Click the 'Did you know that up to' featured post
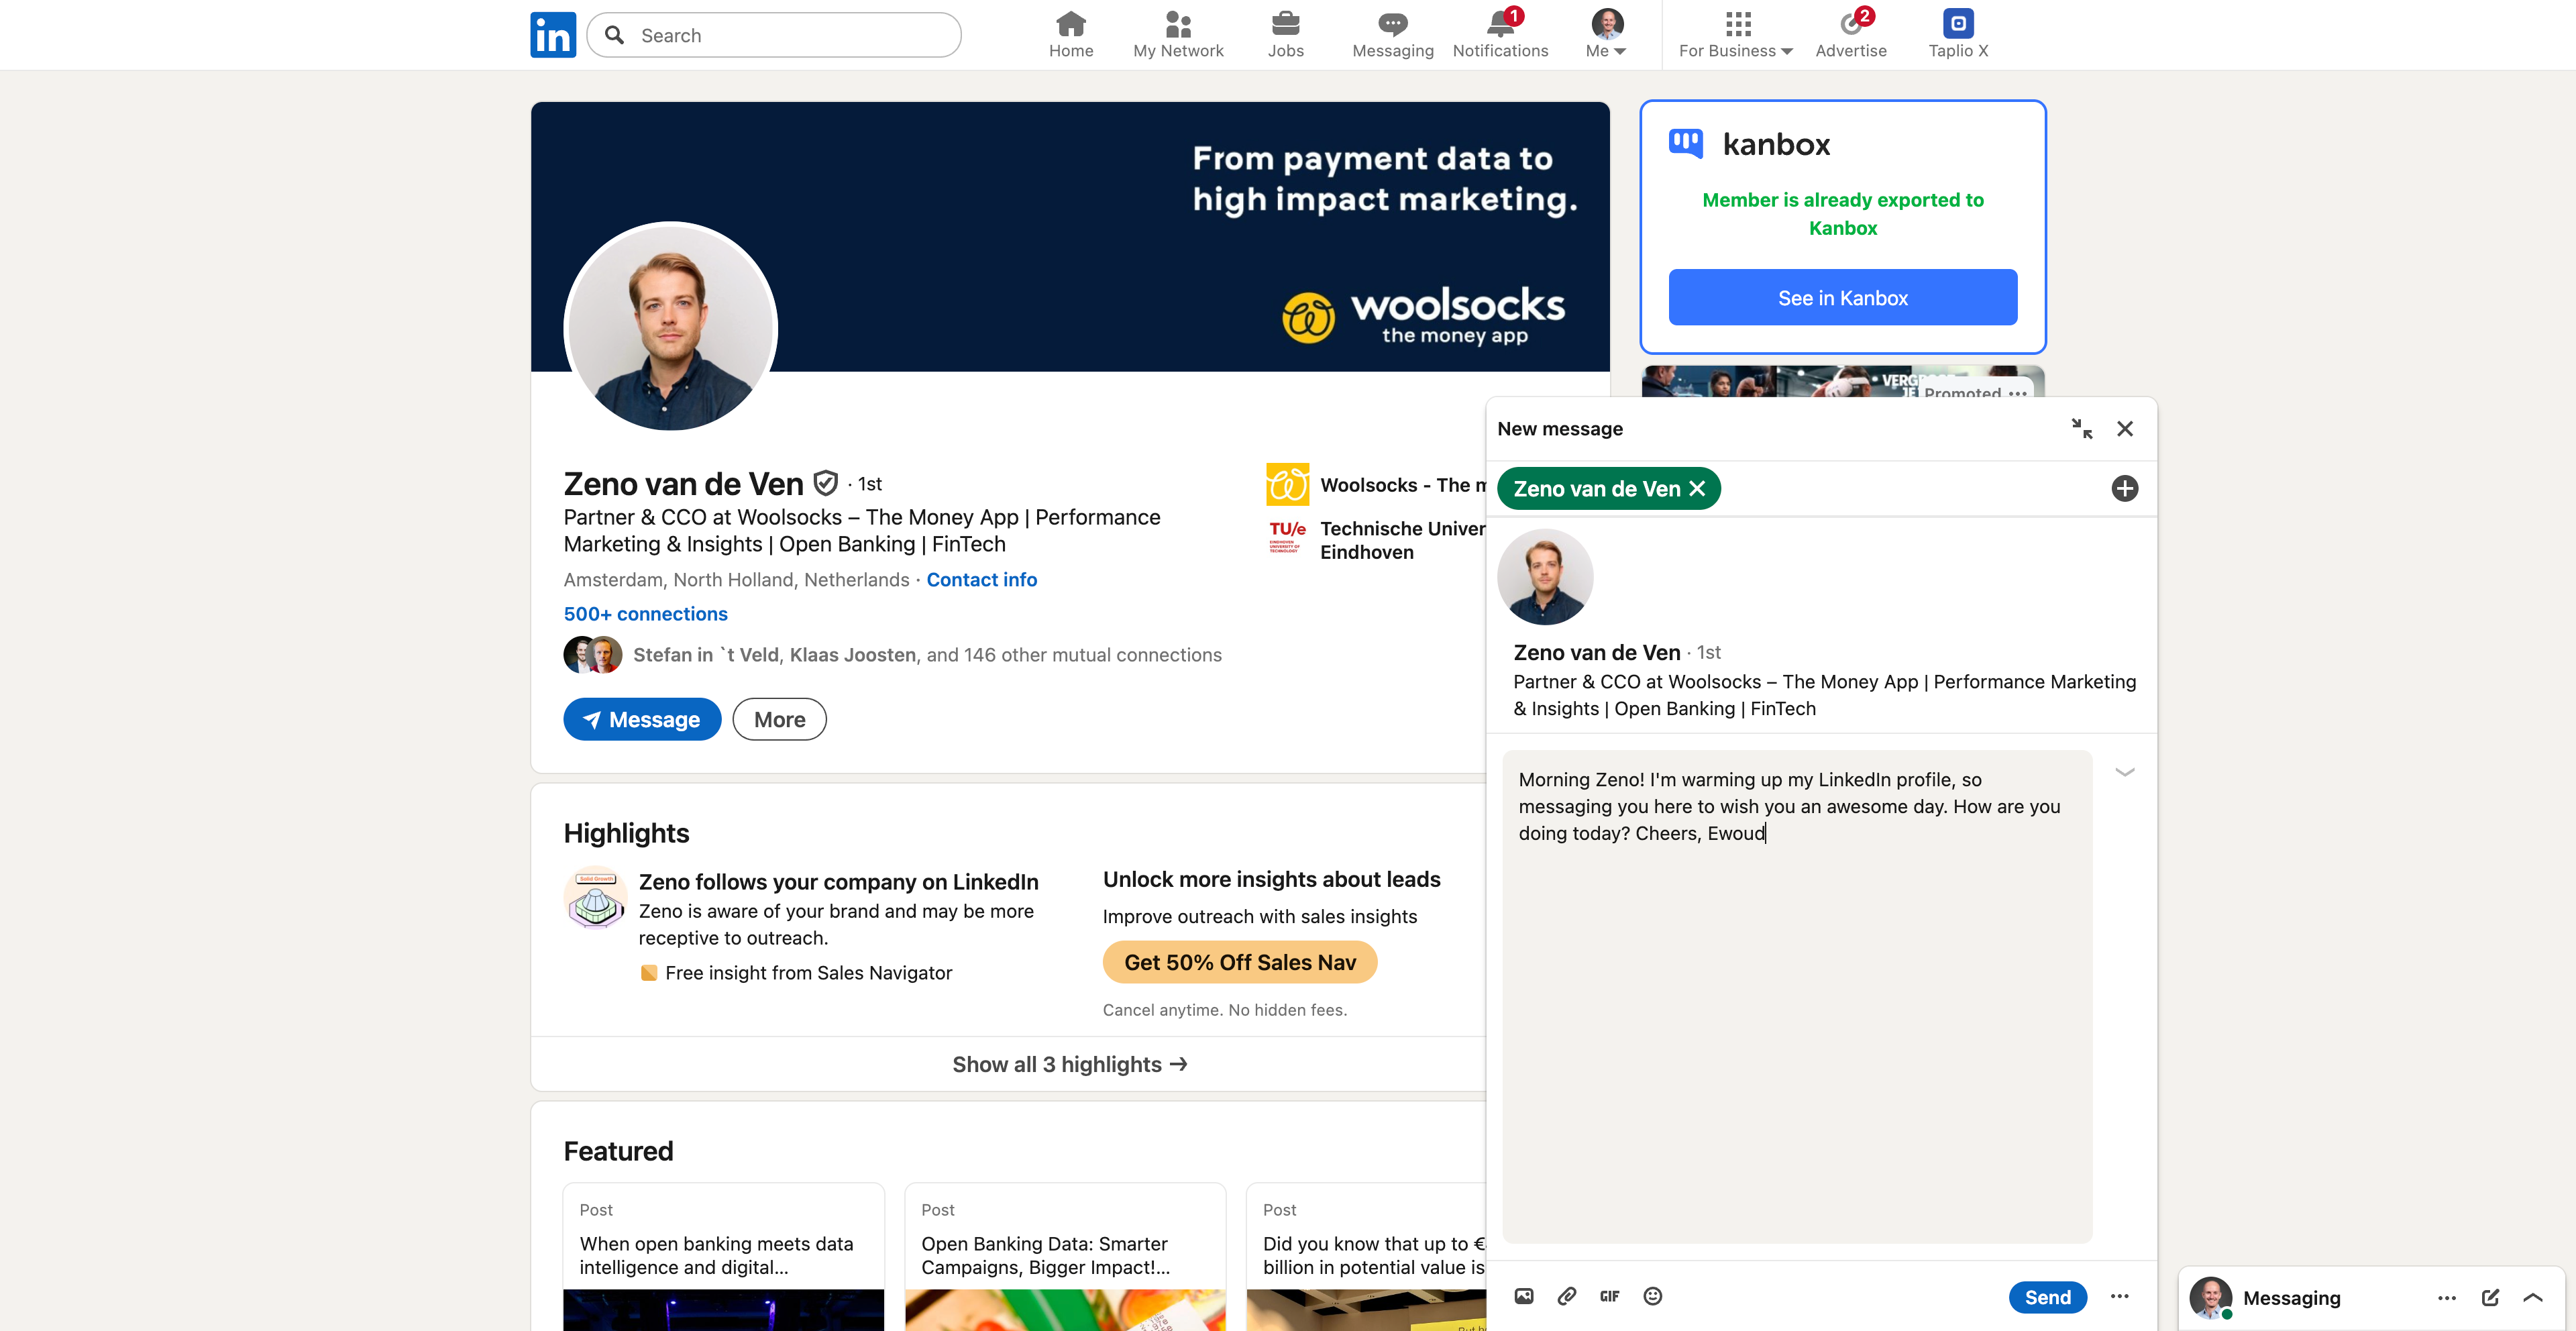The image size is (2576, 1331). (x=1366, y=1256)
